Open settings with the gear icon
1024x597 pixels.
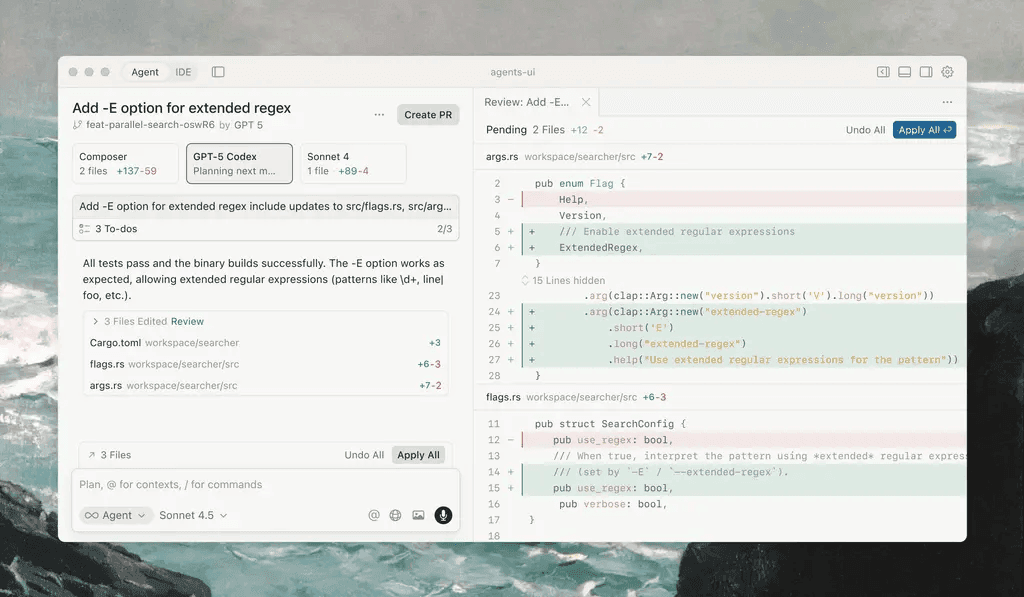point(947,72)
